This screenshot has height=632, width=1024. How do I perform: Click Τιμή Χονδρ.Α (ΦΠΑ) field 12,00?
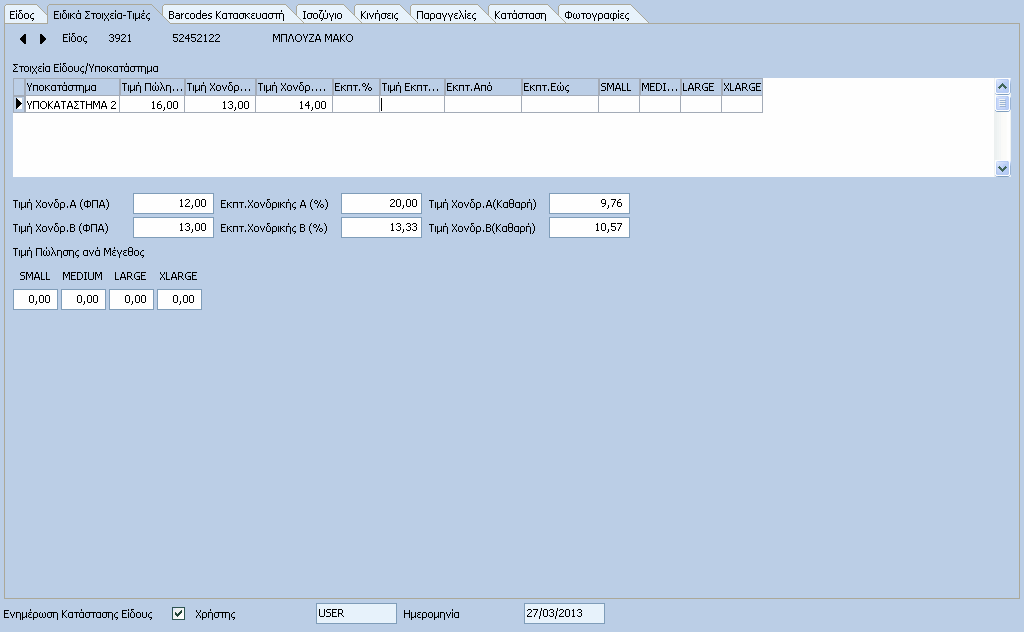pos(174,204)
